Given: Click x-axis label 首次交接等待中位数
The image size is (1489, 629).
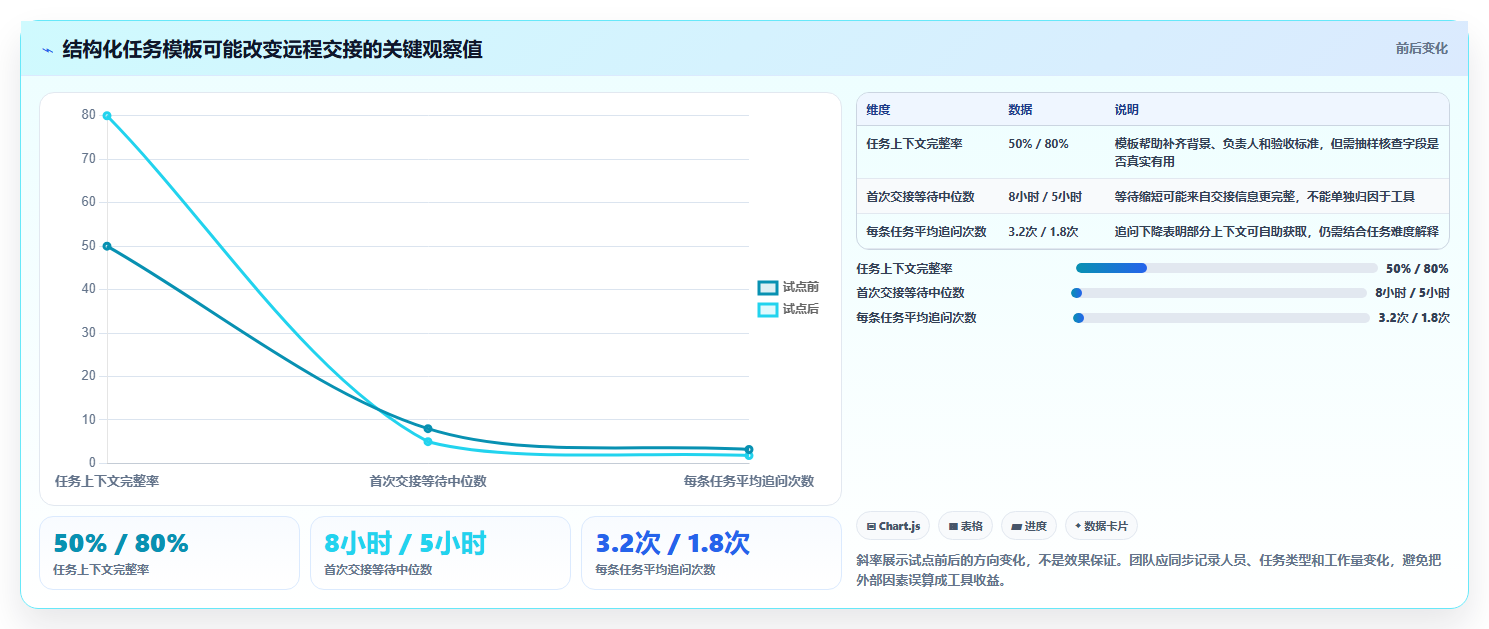Looking at the screenshot, I should click(428, 481).
